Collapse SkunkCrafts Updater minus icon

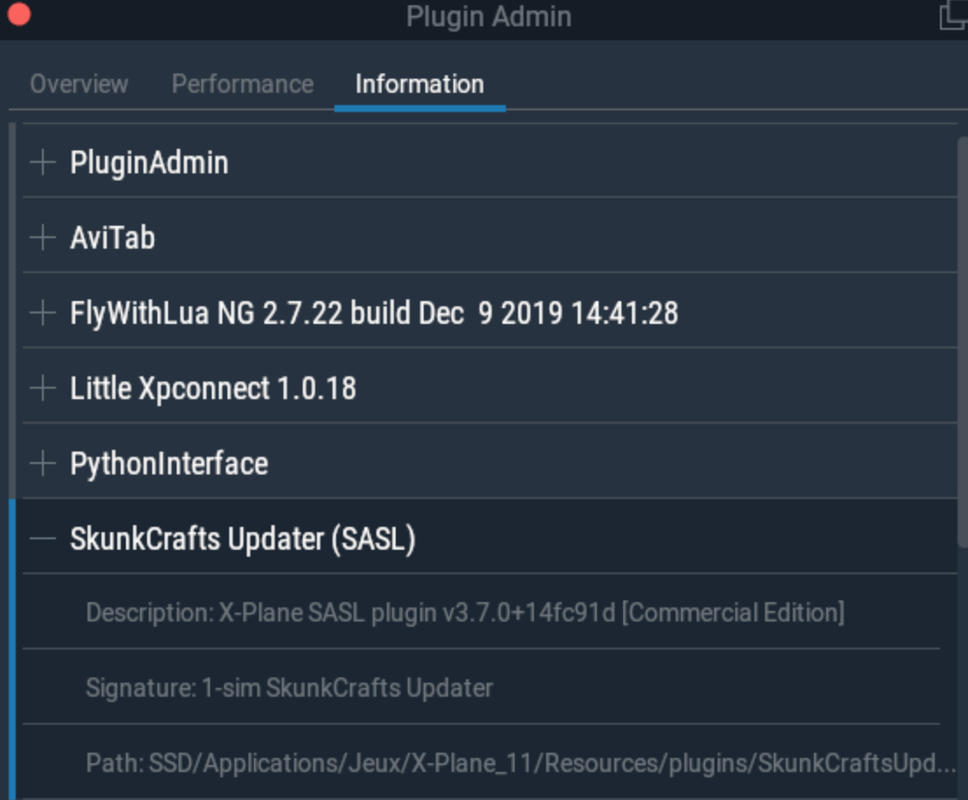43,539
